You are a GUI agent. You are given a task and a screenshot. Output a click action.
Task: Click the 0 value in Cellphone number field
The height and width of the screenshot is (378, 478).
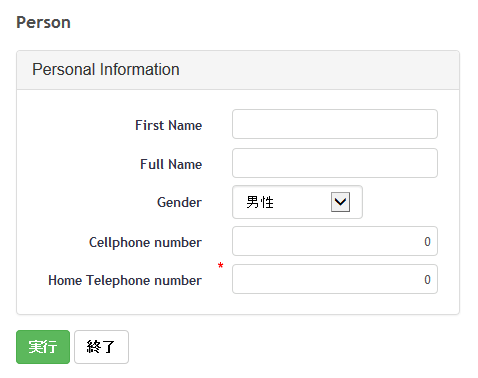click(x=427, y=242)
